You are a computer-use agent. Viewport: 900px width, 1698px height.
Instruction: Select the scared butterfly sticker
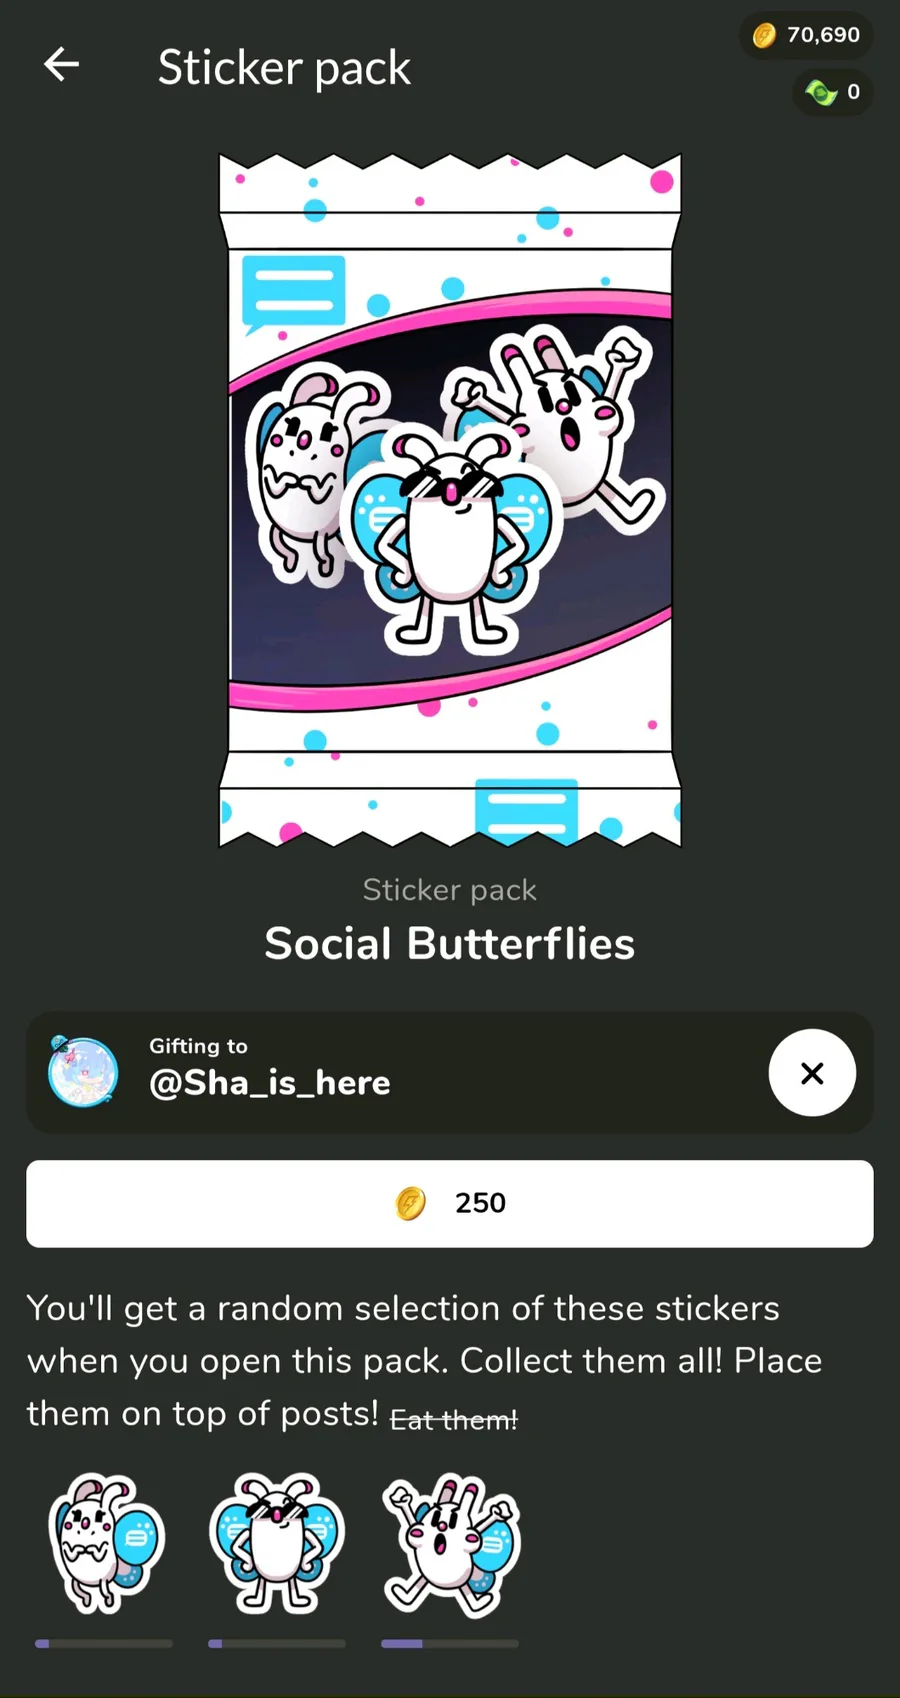click(105, 1543)
